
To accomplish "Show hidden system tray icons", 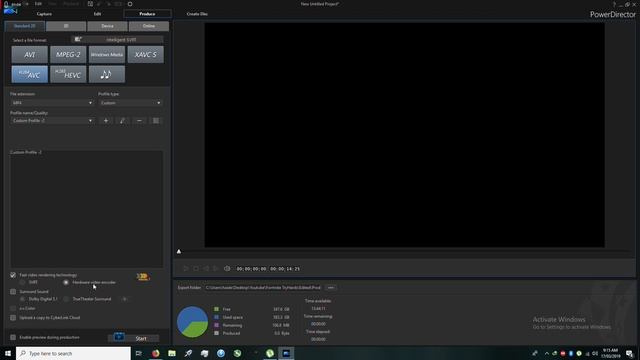I will pos(547,353).
